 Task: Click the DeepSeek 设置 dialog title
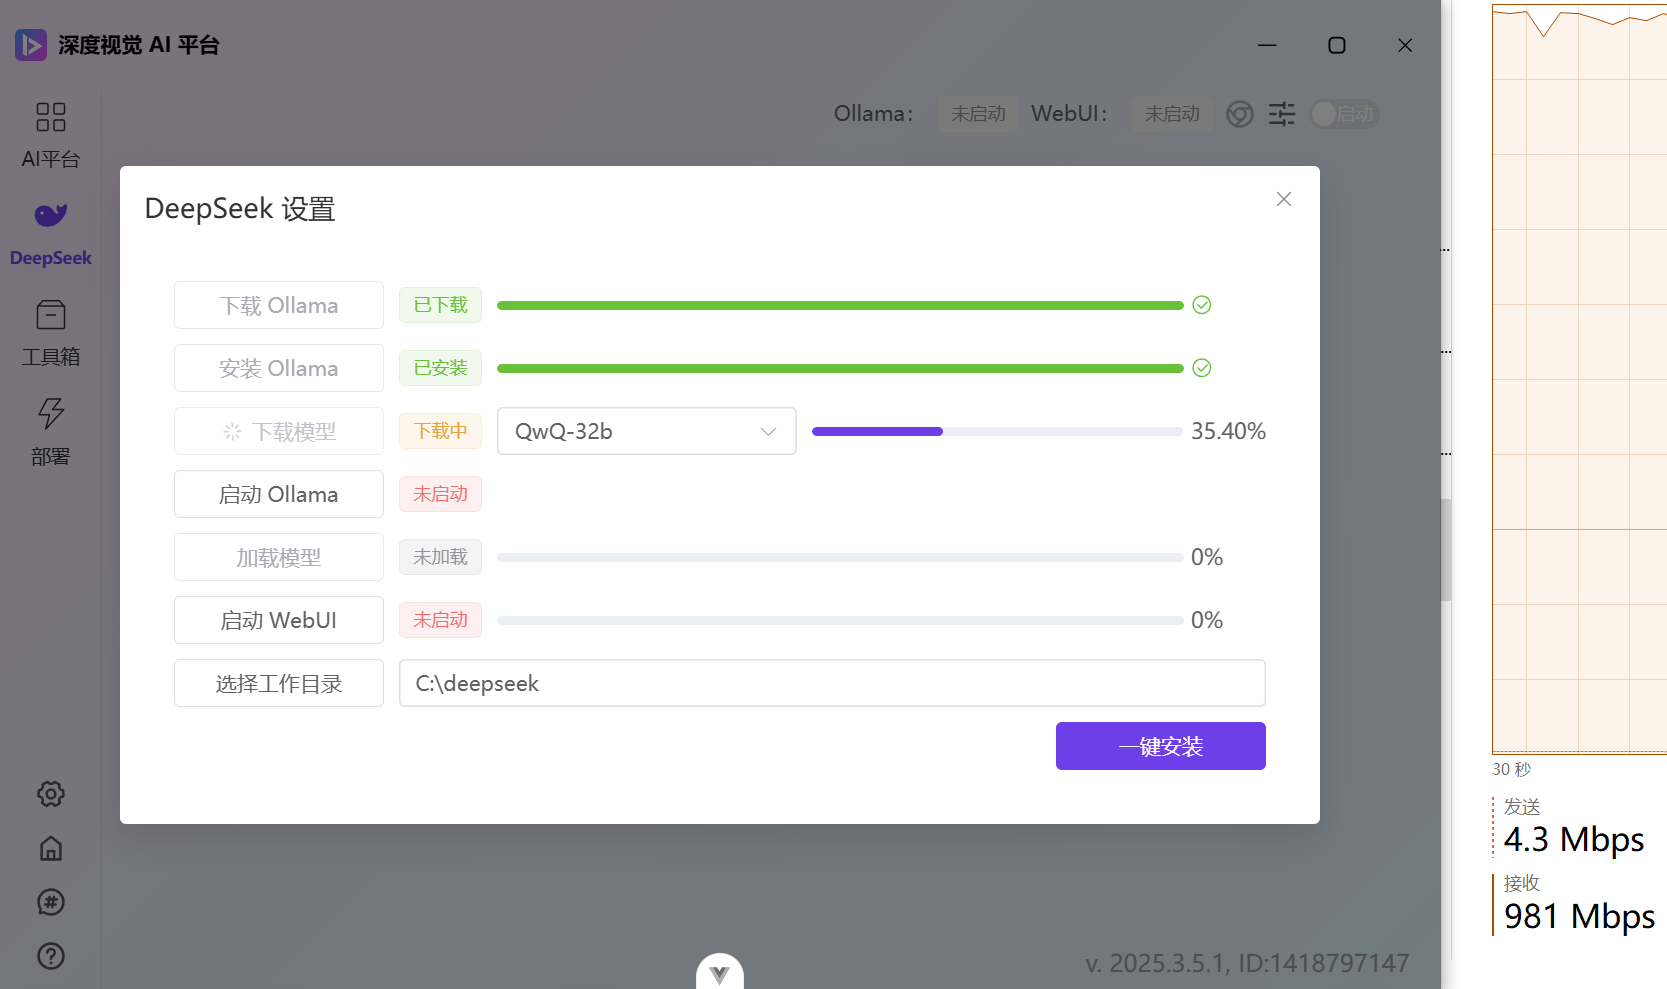(240, 208)
